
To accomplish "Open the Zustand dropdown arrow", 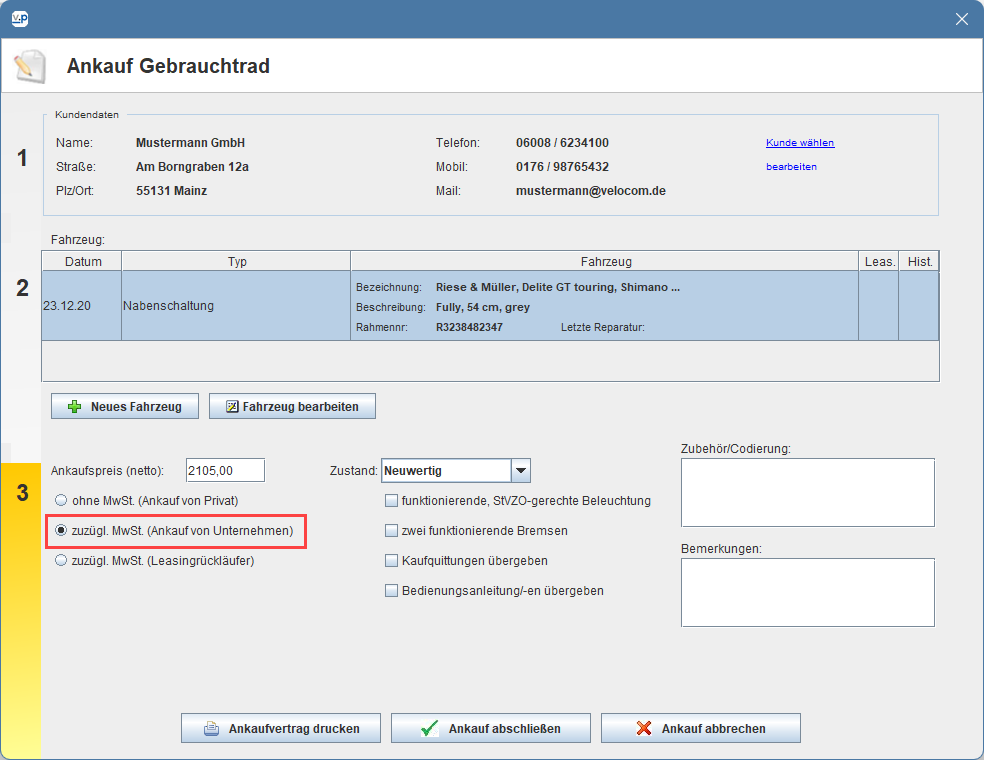I will pyautogui.click(x=521, y=471).
